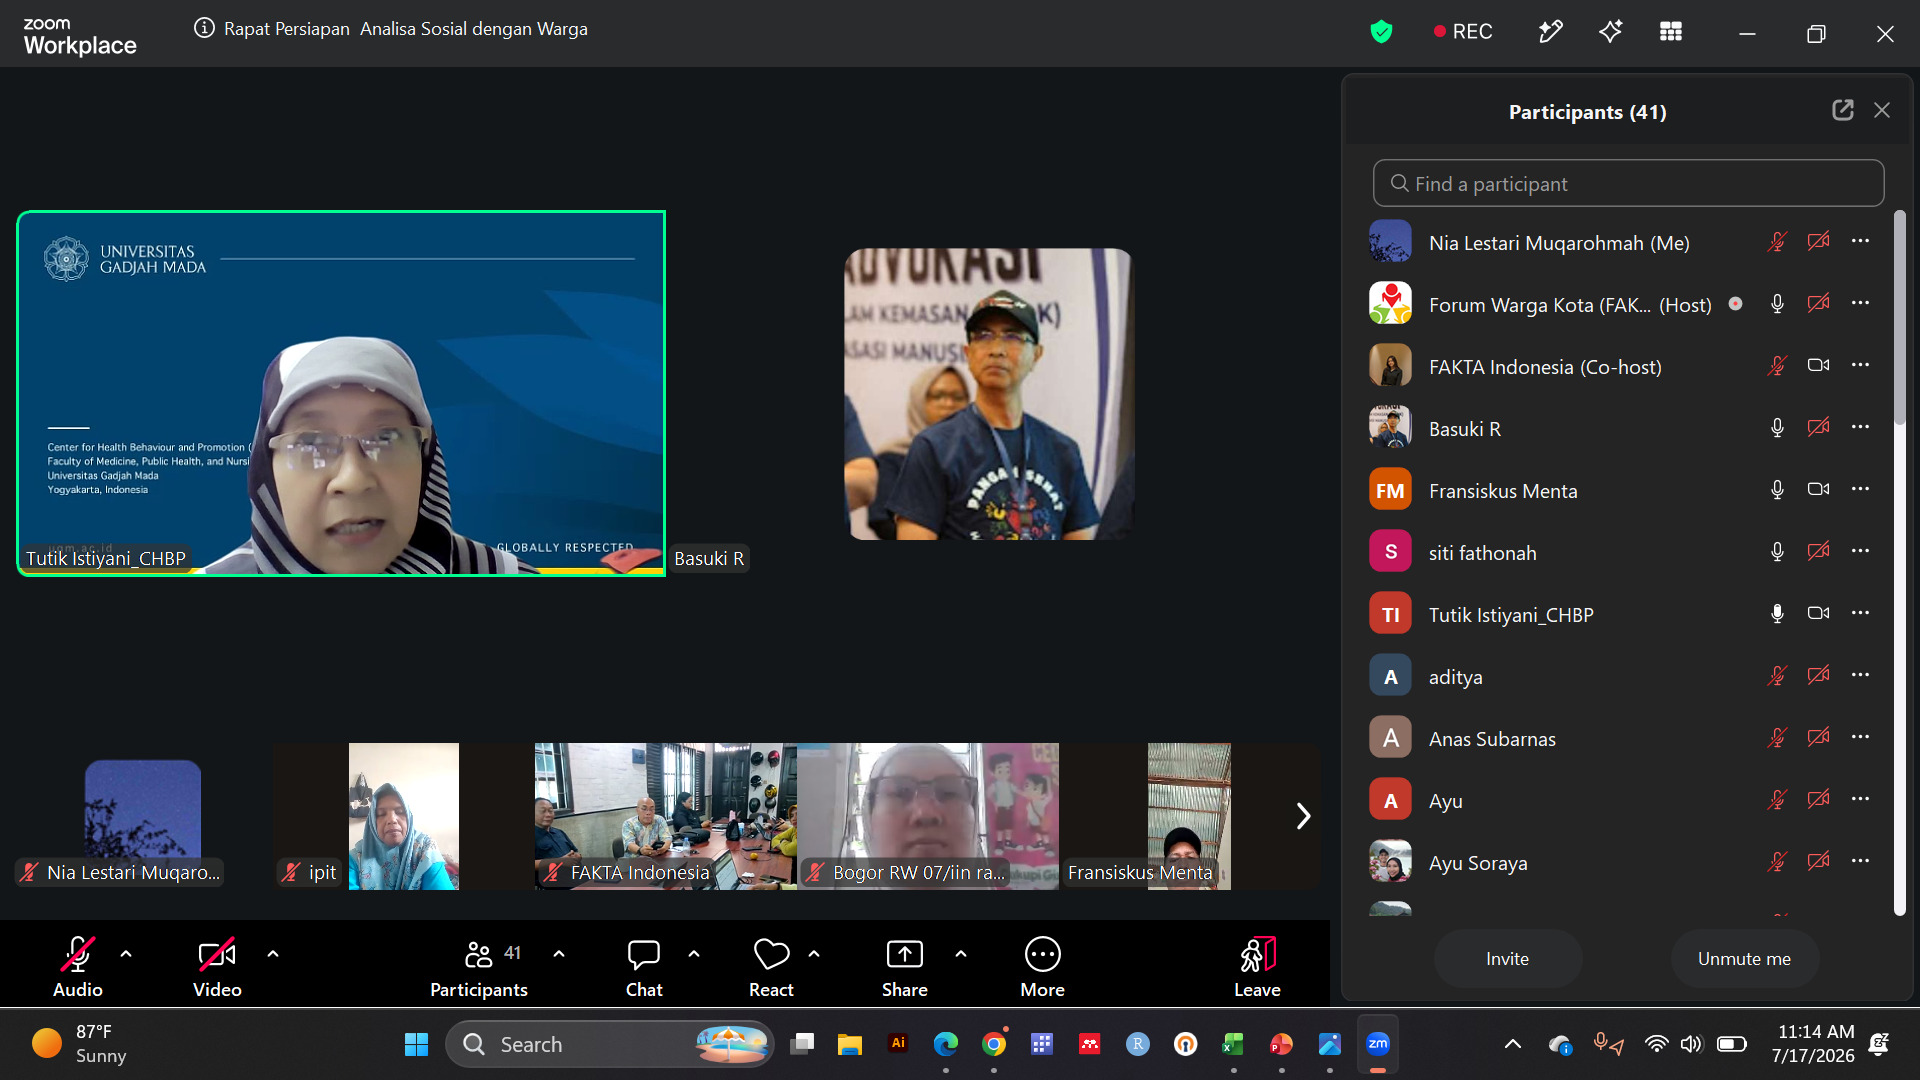The width and height of the screenshot is (1920, 1080).
Task: Expand the Video options arrow
Action: pos(273,954)
